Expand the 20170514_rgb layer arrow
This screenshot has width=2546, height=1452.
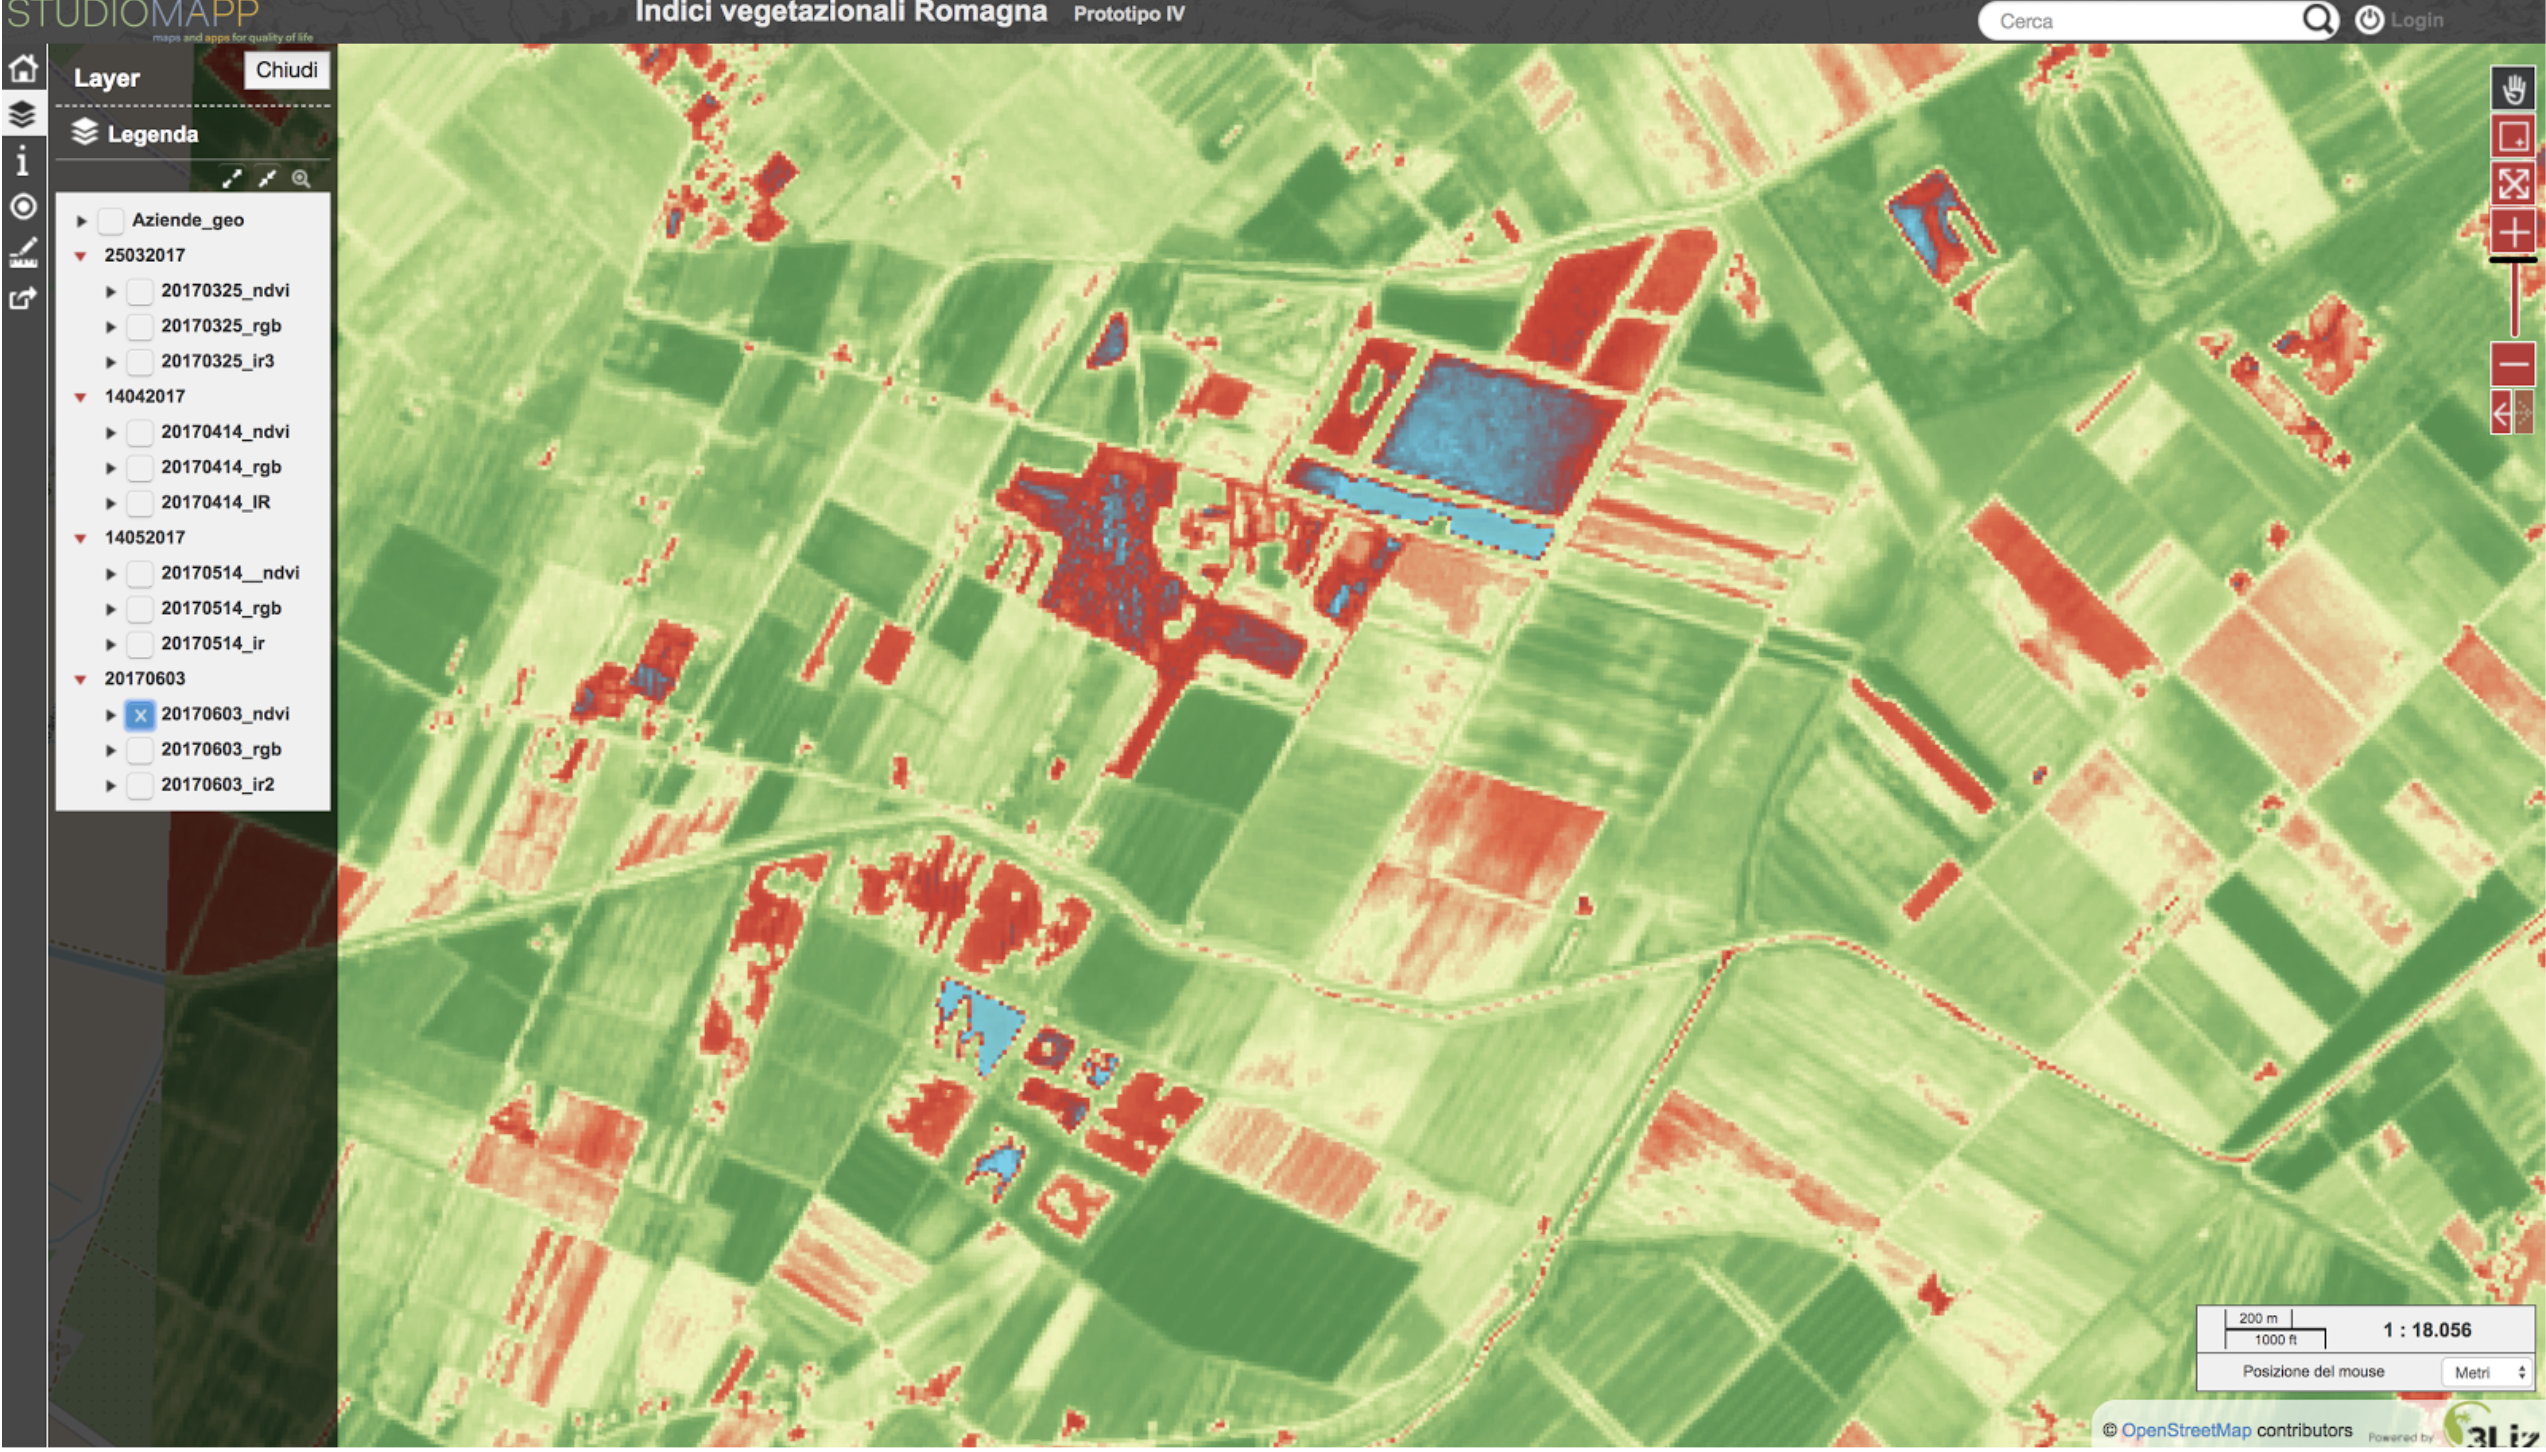click(x=111, y=609)
